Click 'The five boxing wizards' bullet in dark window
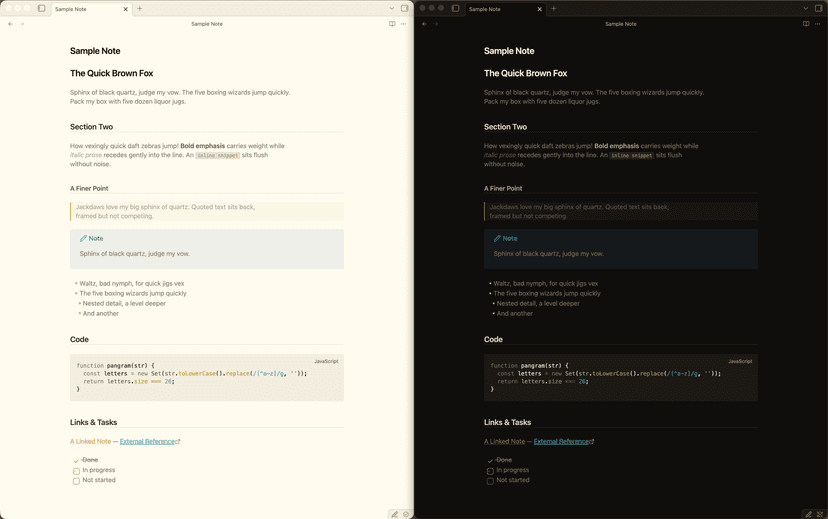Screen dimensions: 828x519 click(547, 294)
